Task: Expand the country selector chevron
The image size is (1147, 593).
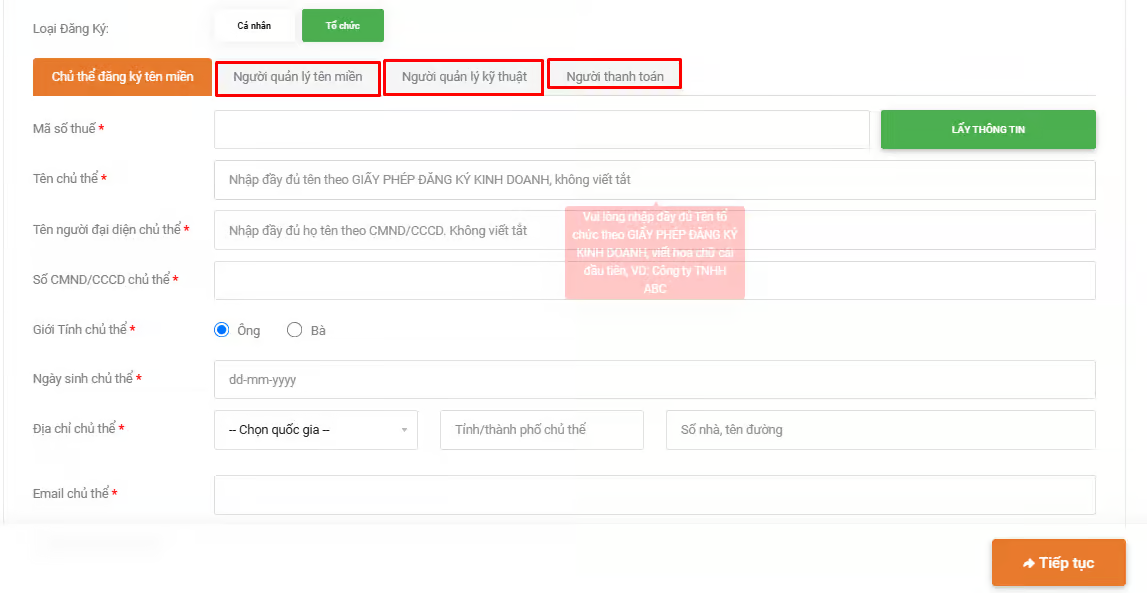Action: click(x=405, y=429)
